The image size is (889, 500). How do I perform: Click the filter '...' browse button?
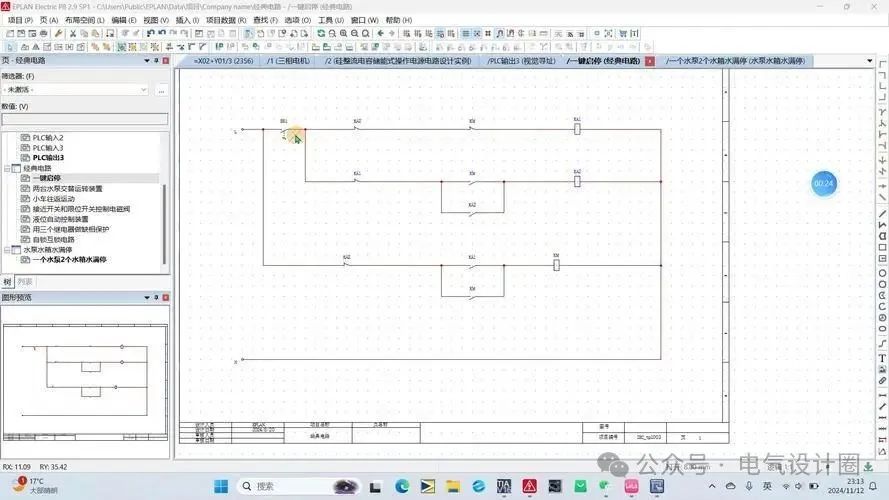(160, 90)
